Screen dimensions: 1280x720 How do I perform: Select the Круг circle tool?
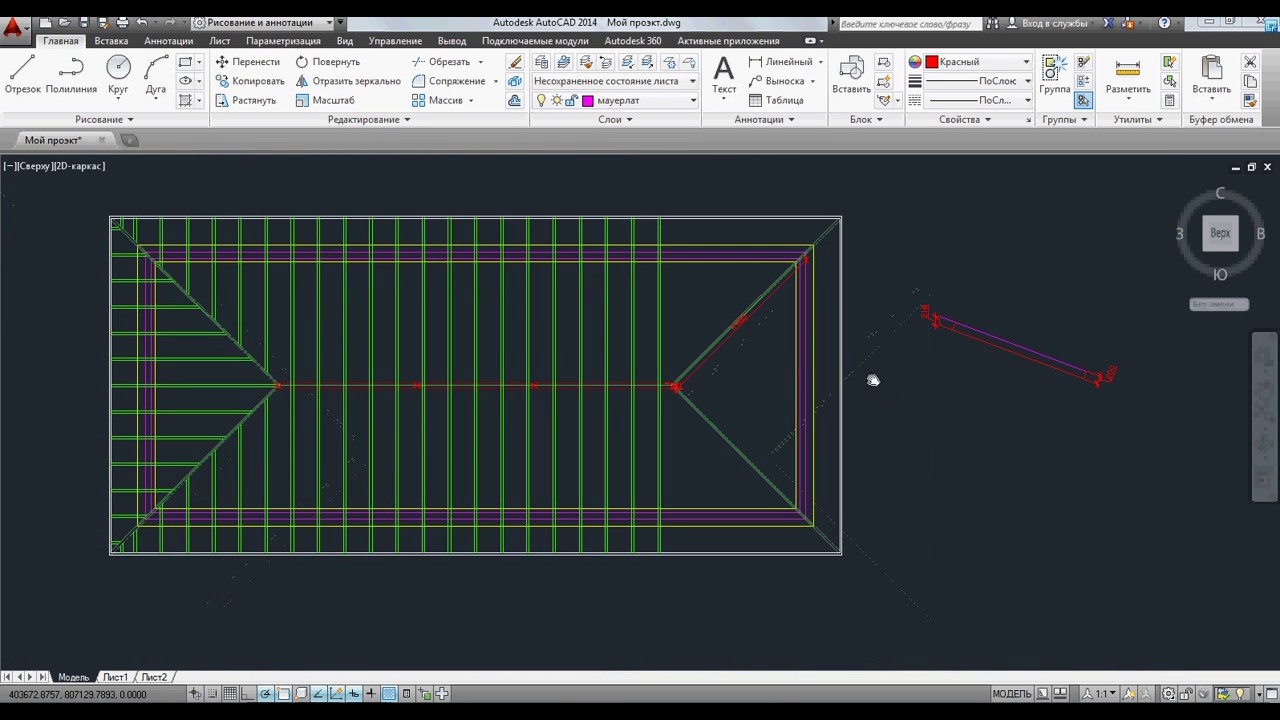click(x=118, y=75)
